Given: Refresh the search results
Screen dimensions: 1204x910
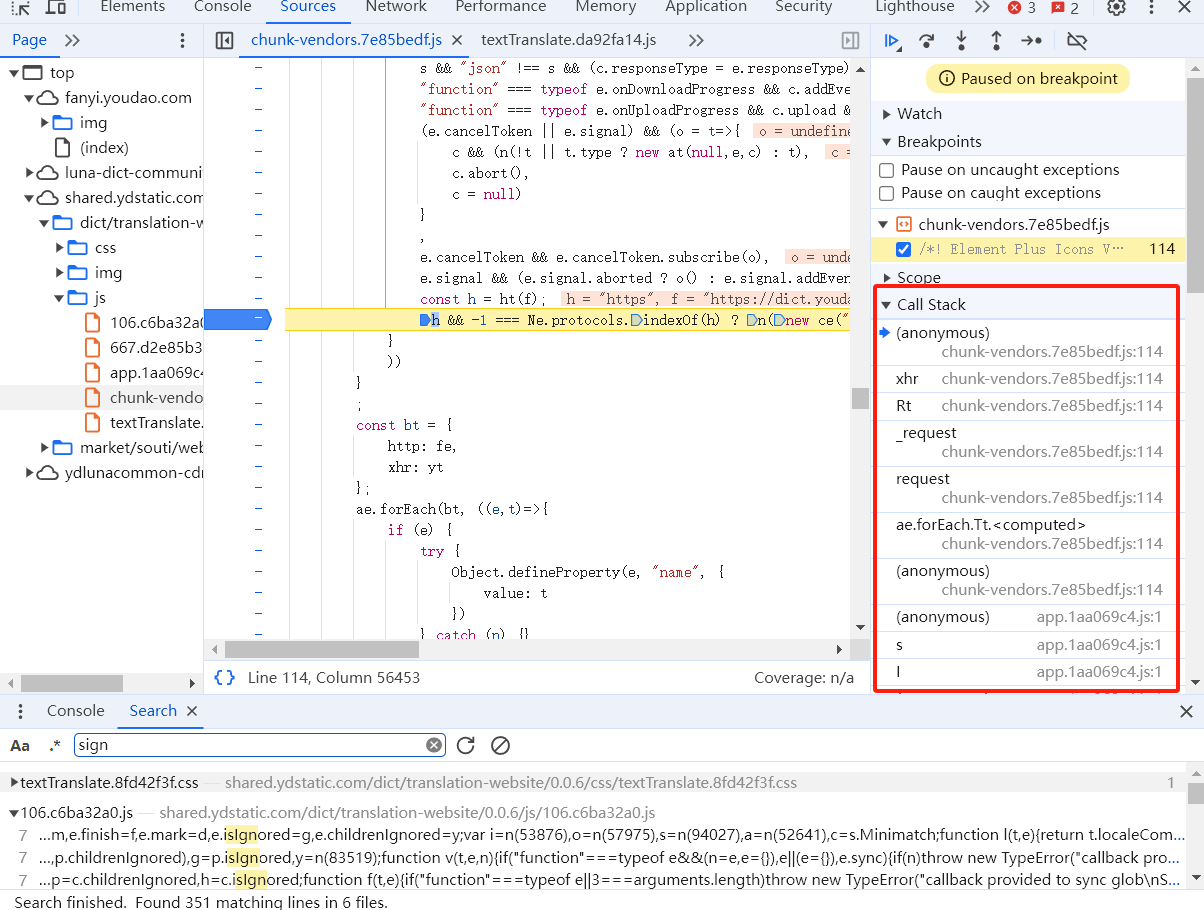Looking at the screenshot, I should (x=465, y=745).
